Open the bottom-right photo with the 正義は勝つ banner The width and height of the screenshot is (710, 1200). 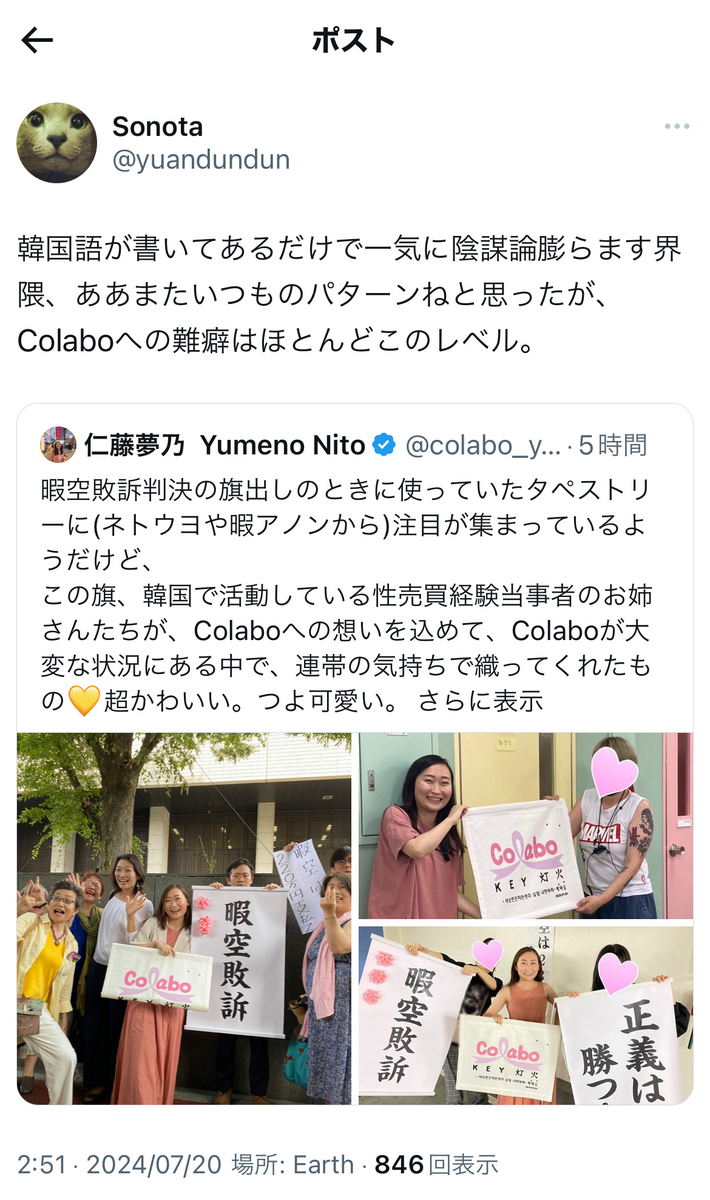coord(526,1016)
